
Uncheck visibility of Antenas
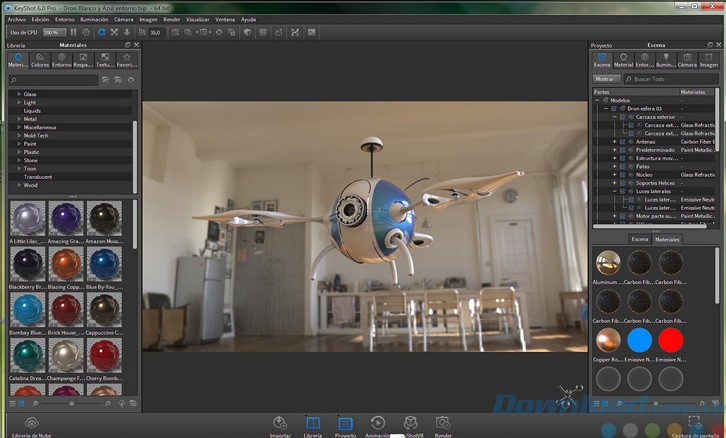pyautogui.click(x=622, y=142)
